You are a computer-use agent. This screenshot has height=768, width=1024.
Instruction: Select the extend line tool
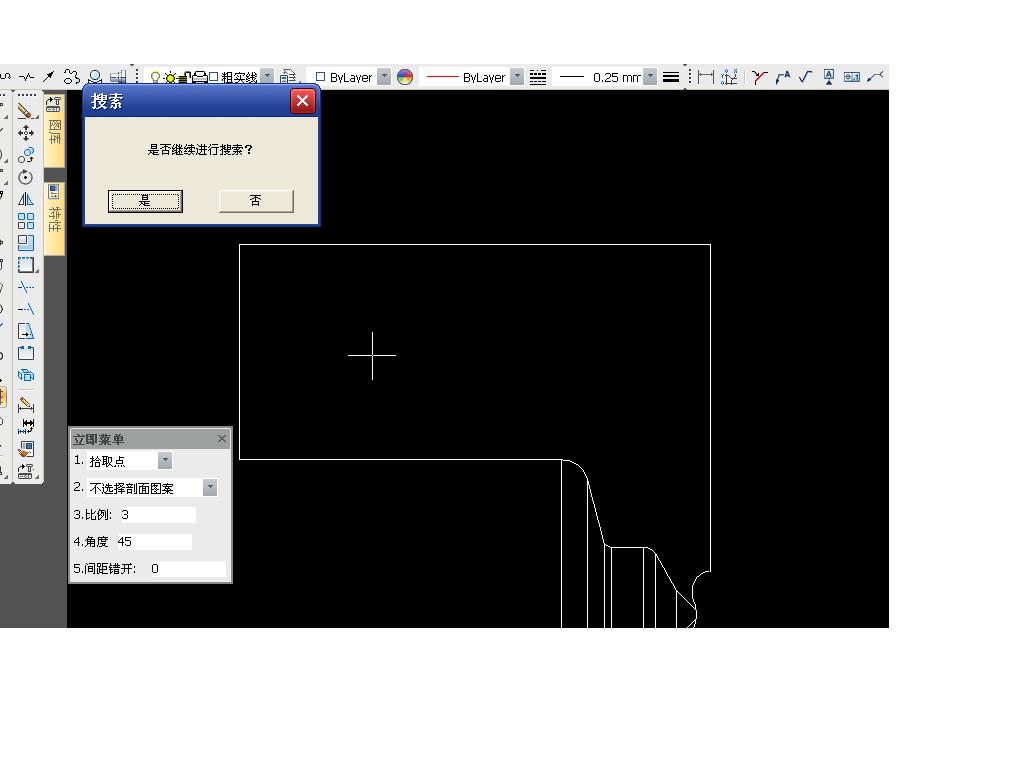click(25, 309)
